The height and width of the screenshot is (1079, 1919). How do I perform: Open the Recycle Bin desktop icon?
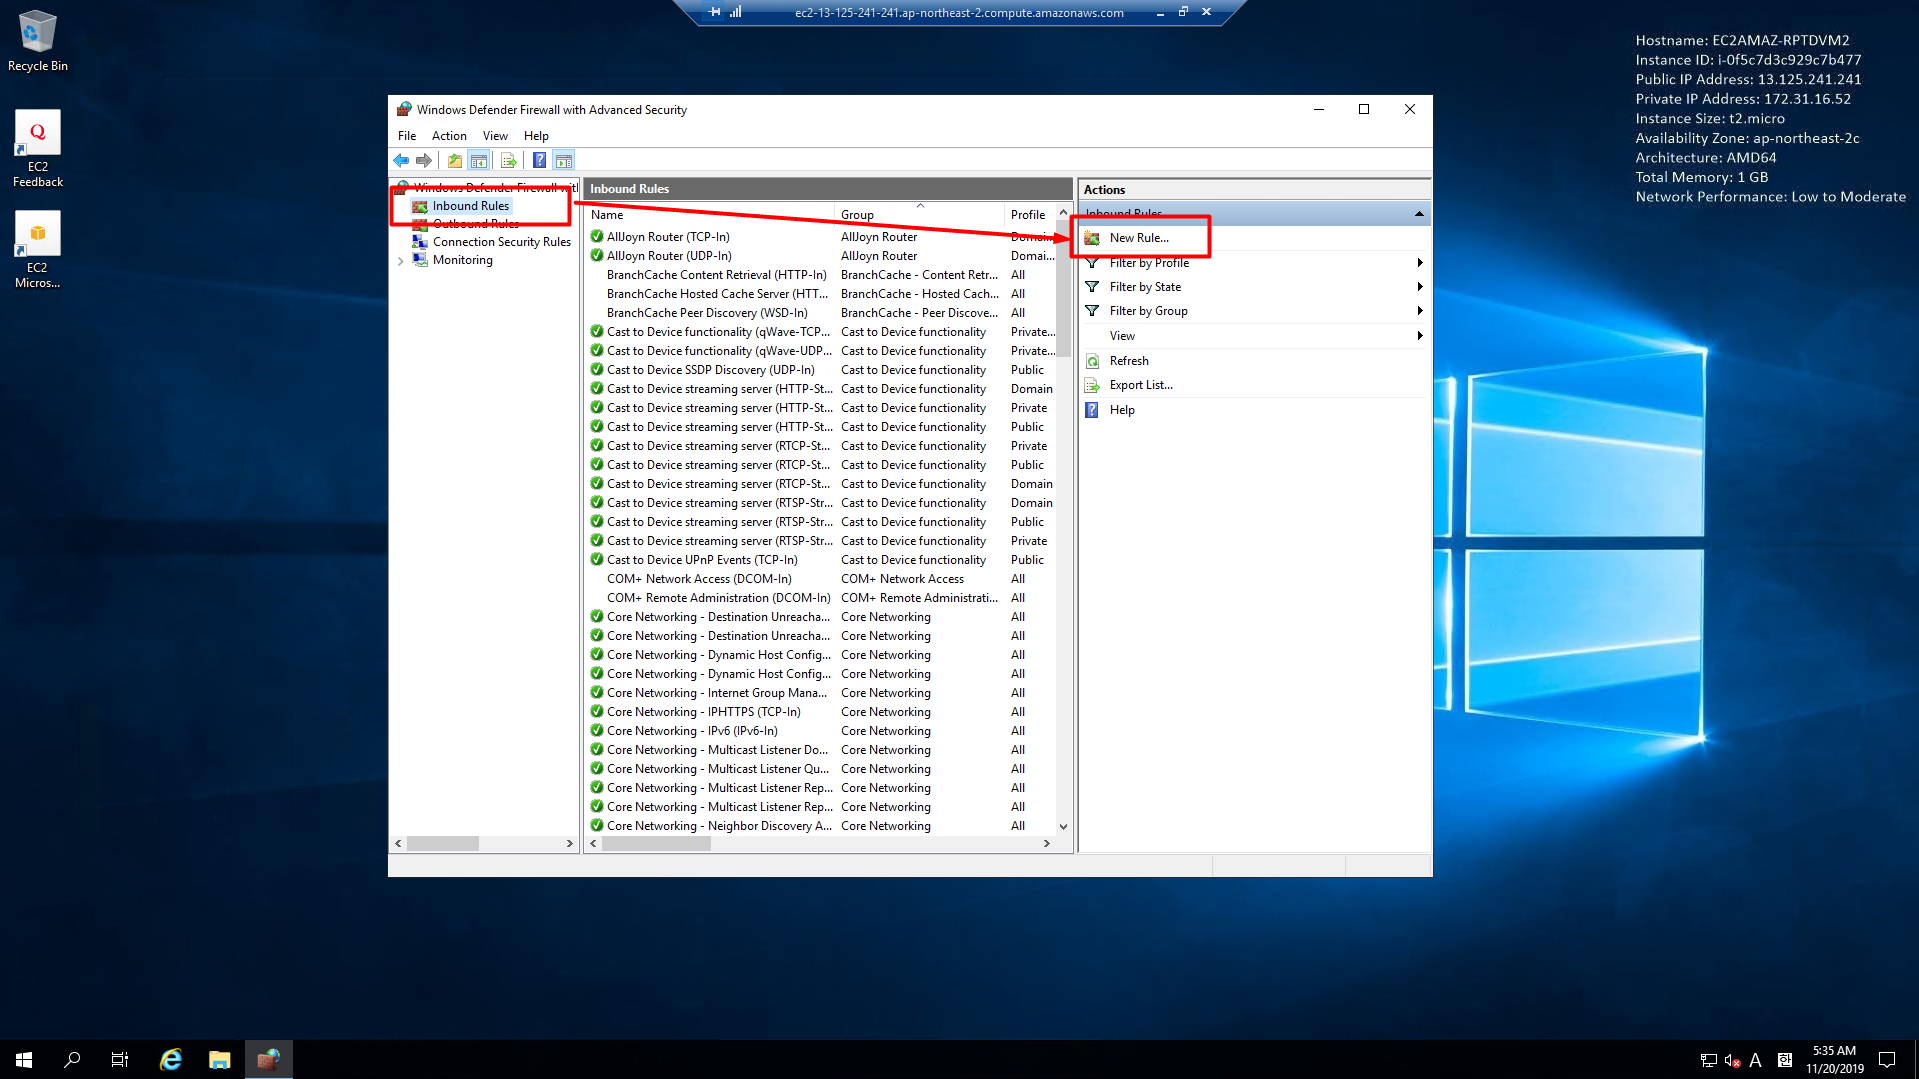point(38,41)
